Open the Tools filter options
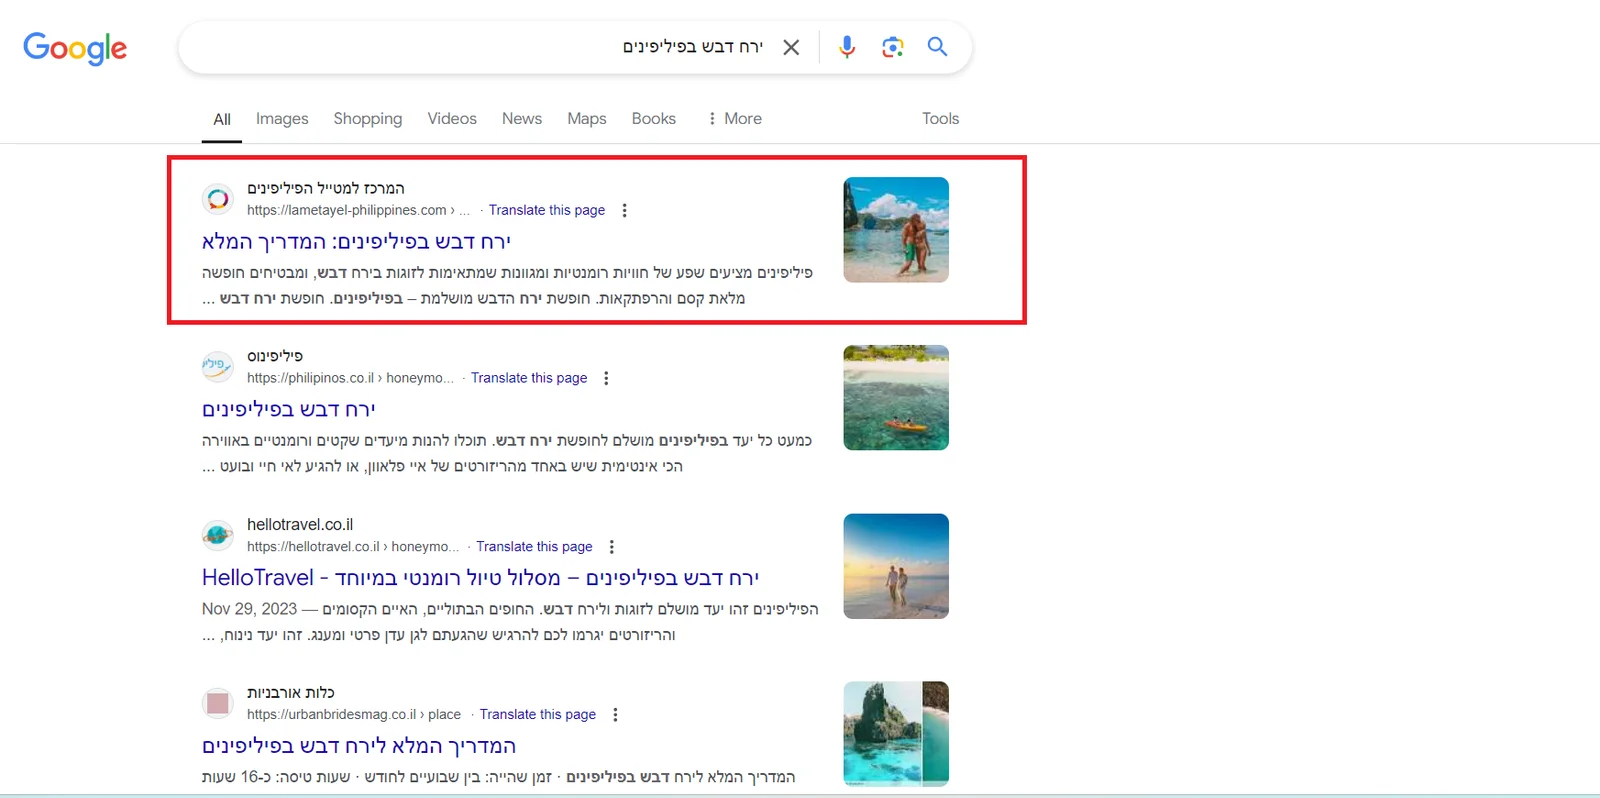 (940, 118)
